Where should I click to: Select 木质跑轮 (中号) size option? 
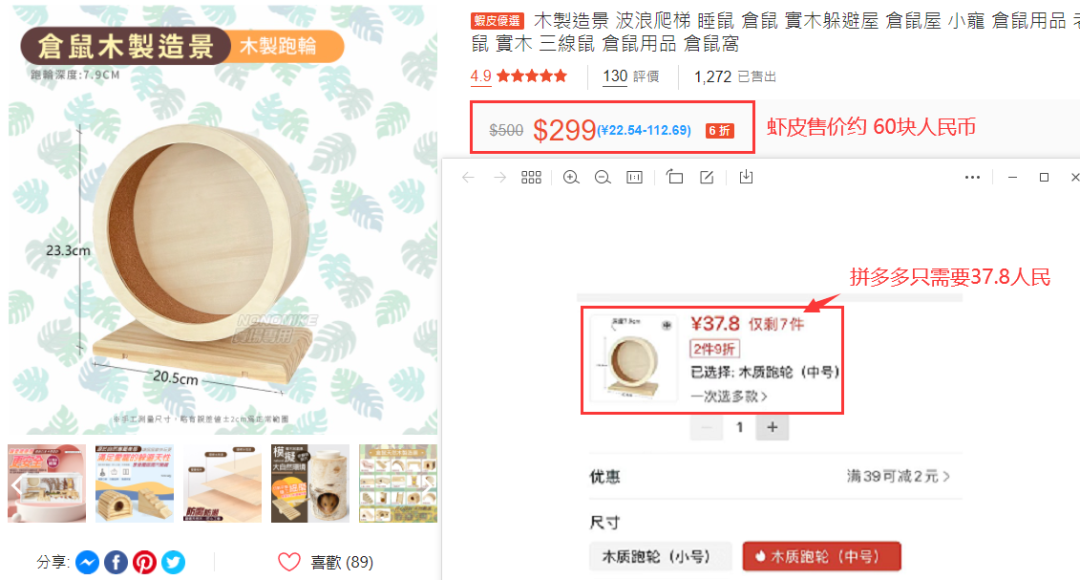[x=821, y=556]
